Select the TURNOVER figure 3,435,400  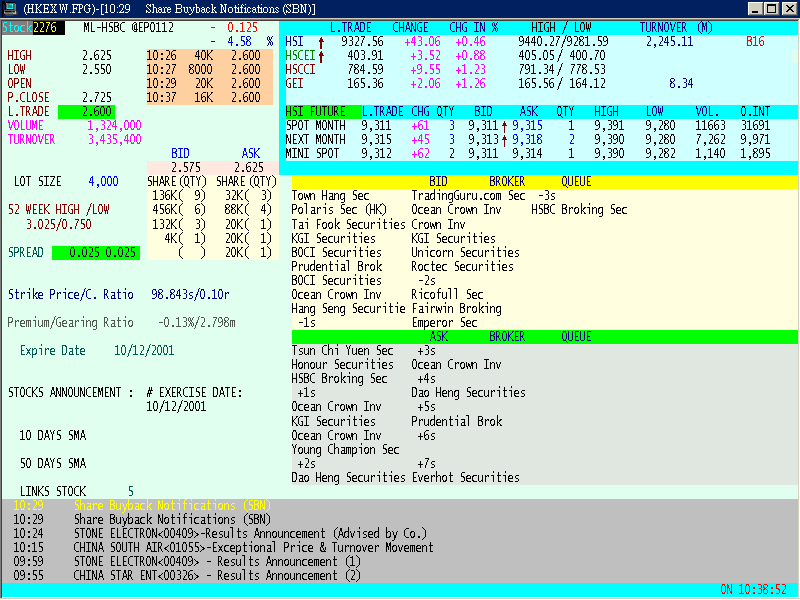(x=114, y=139)
